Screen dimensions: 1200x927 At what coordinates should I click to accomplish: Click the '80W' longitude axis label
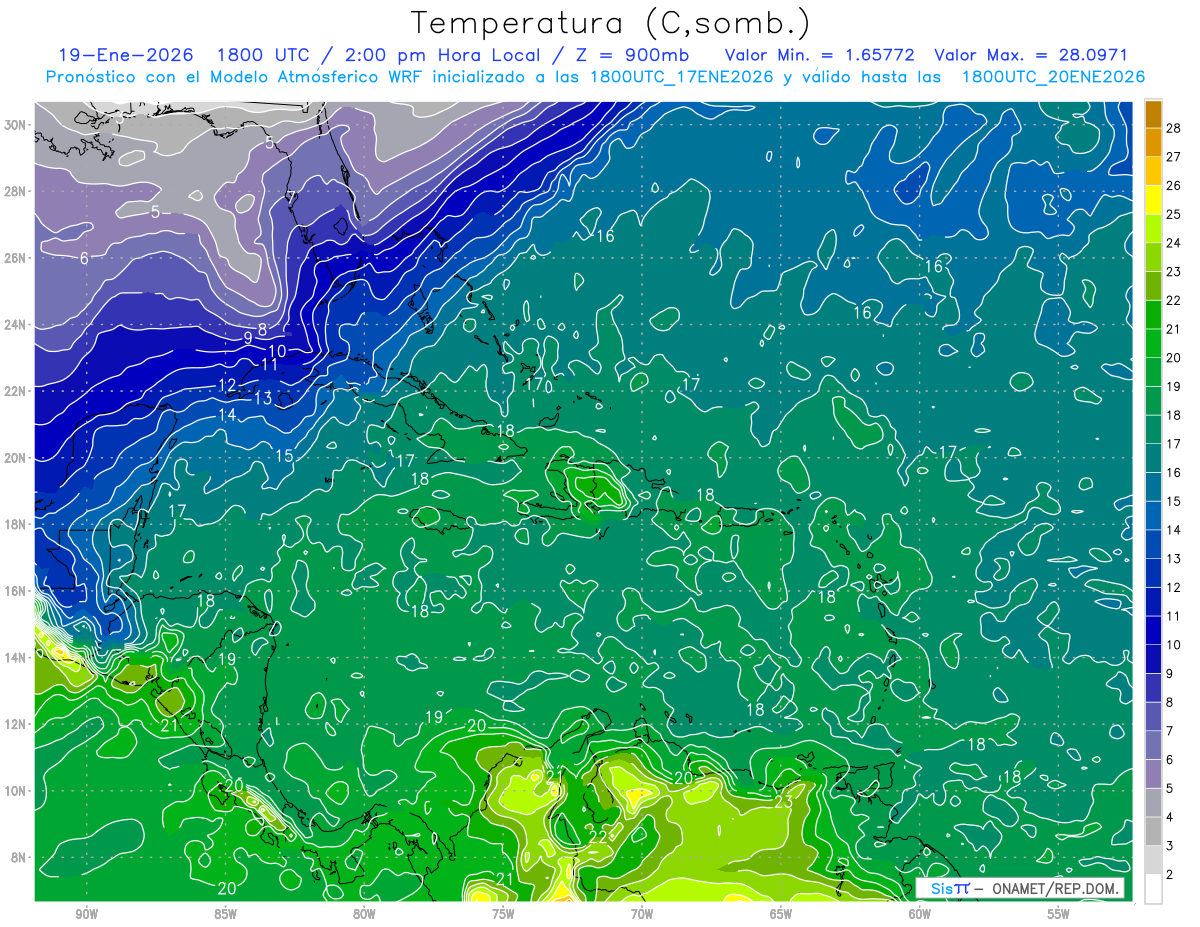click(365, 914)
